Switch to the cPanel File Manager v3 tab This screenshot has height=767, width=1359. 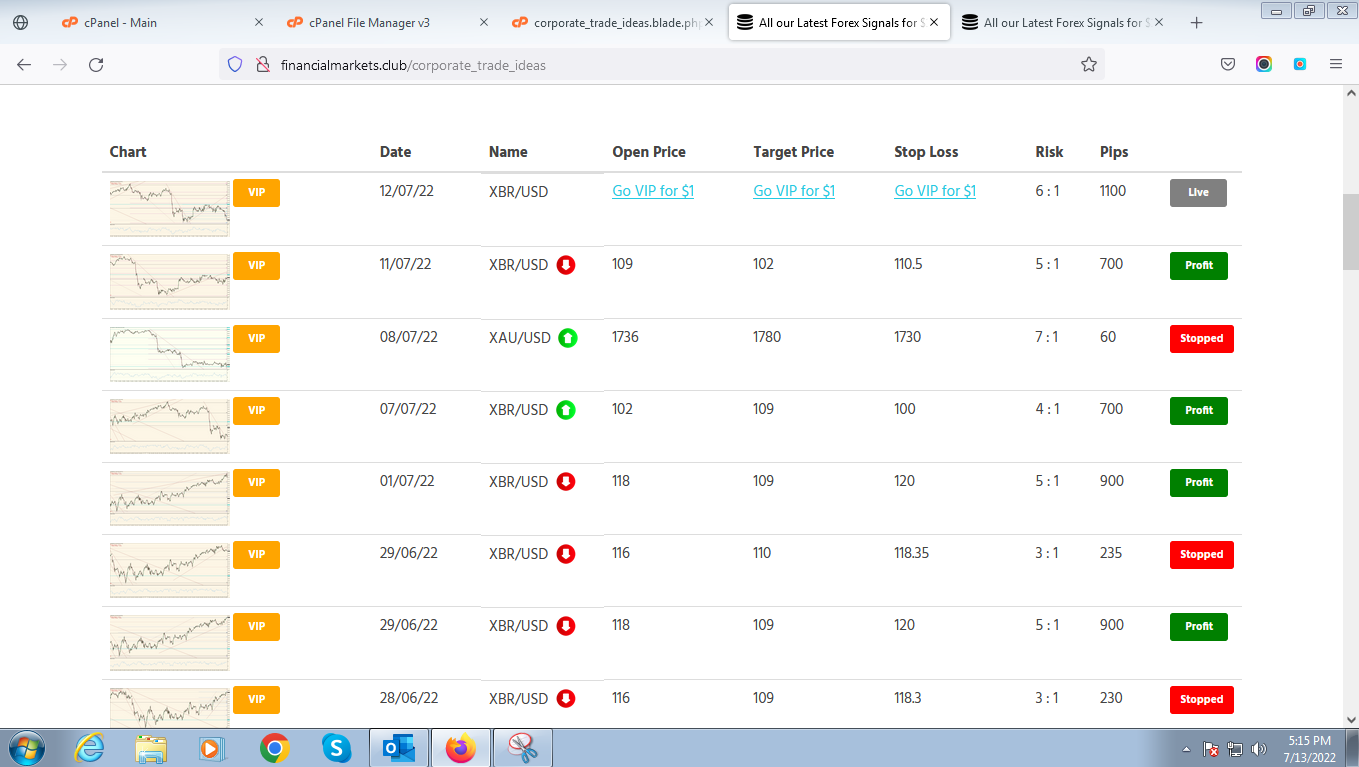point(370,23)
